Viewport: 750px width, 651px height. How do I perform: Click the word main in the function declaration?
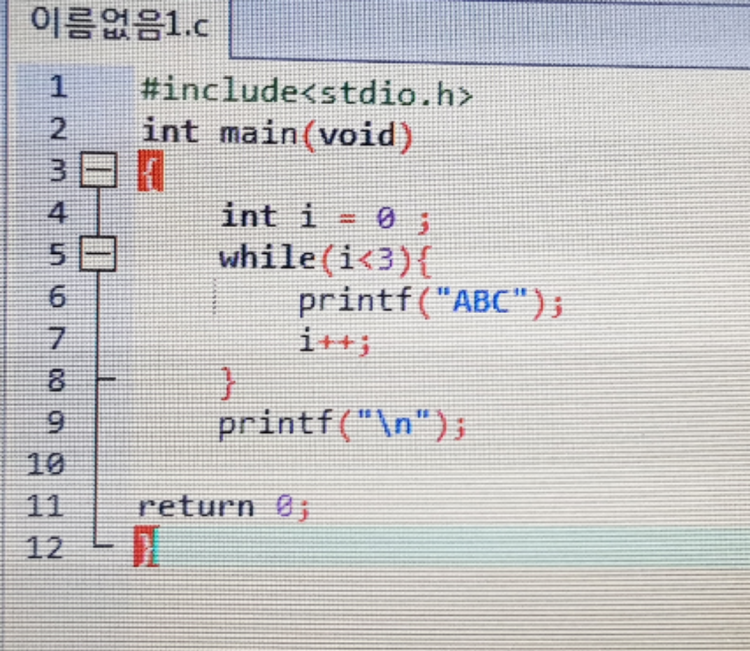tap(258, 132)
